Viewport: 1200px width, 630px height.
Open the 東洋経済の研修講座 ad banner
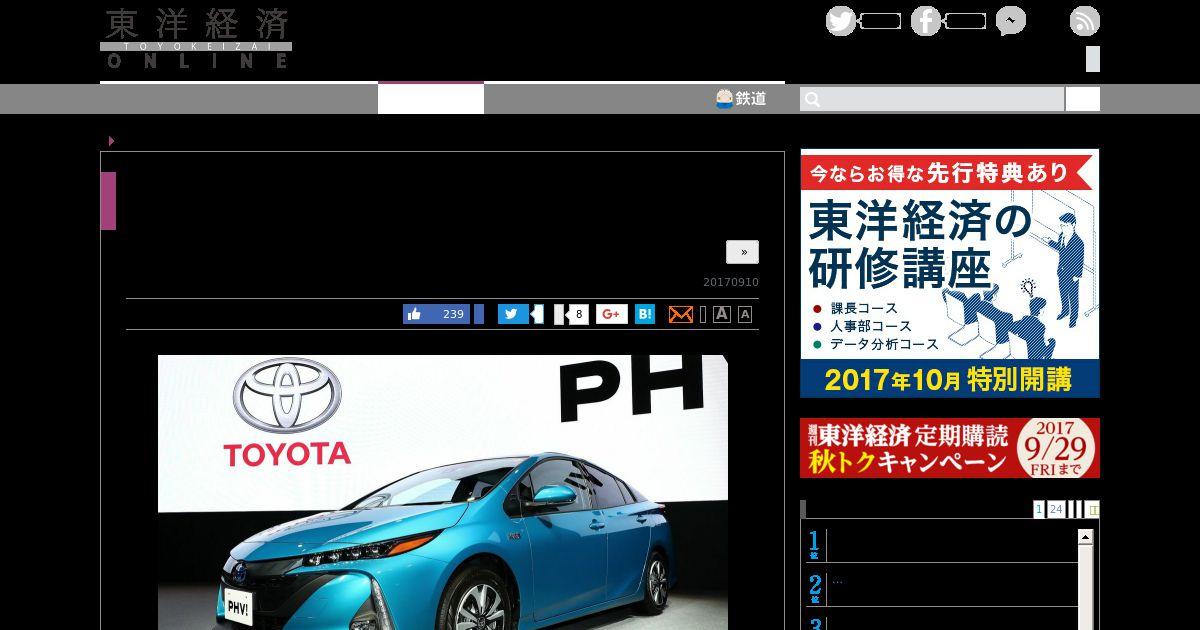(950, 273)
